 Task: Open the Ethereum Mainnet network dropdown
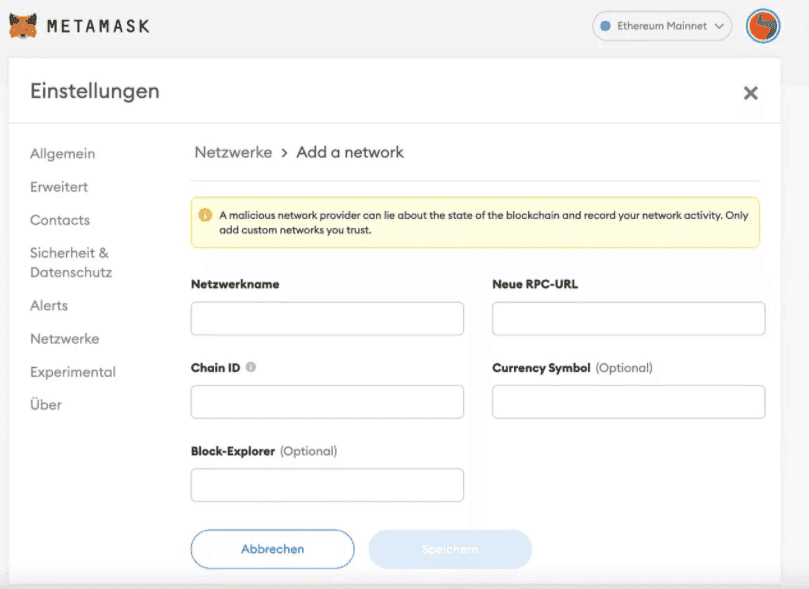click(662, 26)
